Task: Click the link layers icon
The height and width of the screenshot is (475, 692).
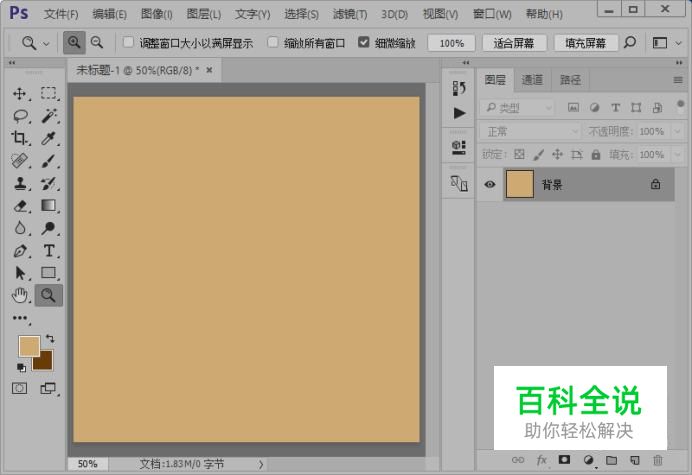Action: (518, 460)
